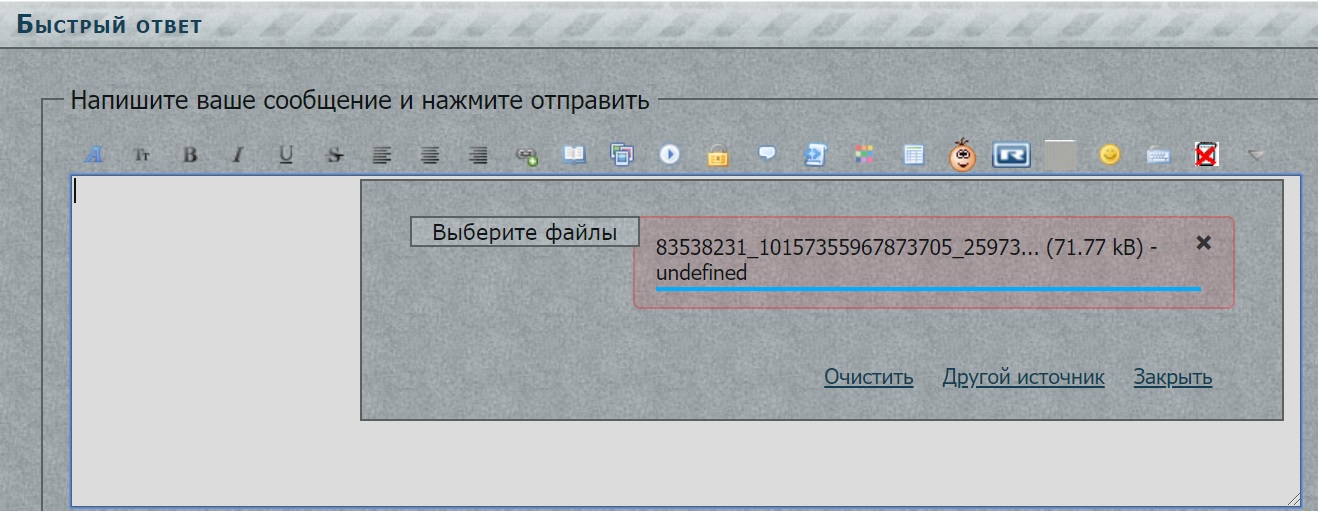Image resolution: width=1318 pixels, height=511 pixels.
Task: Click the cartoon face avatar icon
Action: (962, 155)
